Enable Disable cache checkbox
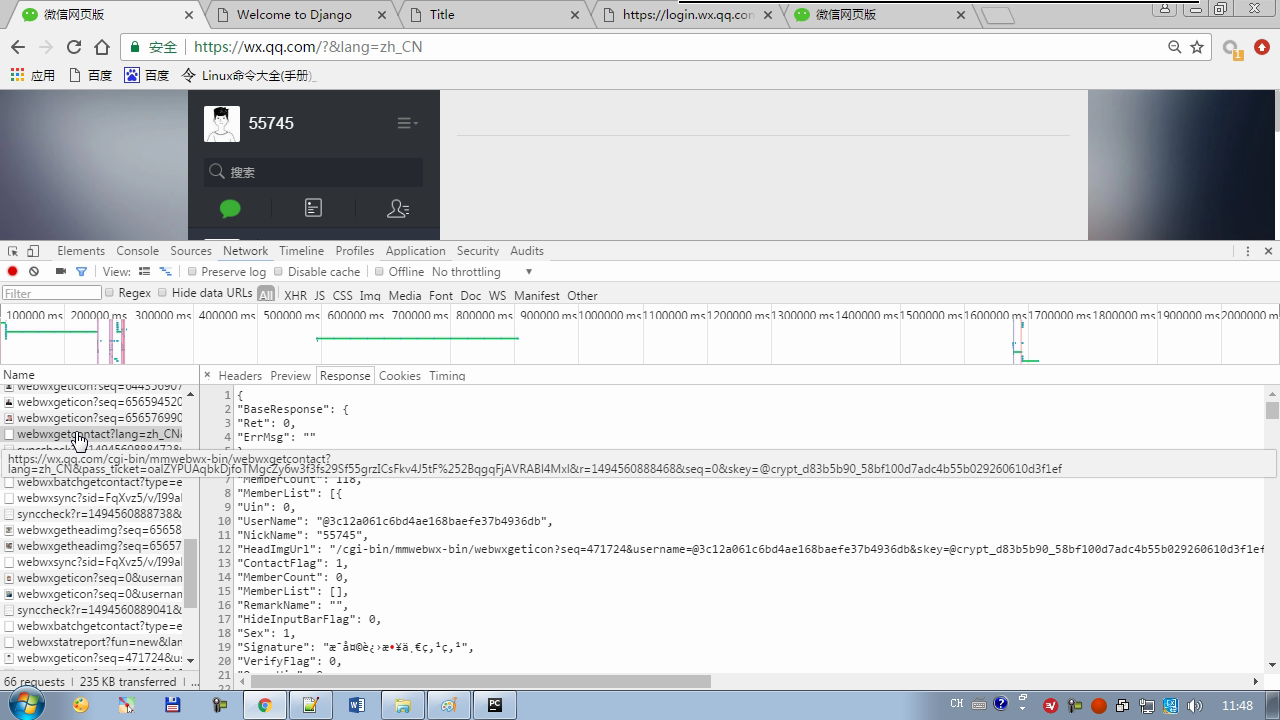1280x720 pixels. coord(279,271)
